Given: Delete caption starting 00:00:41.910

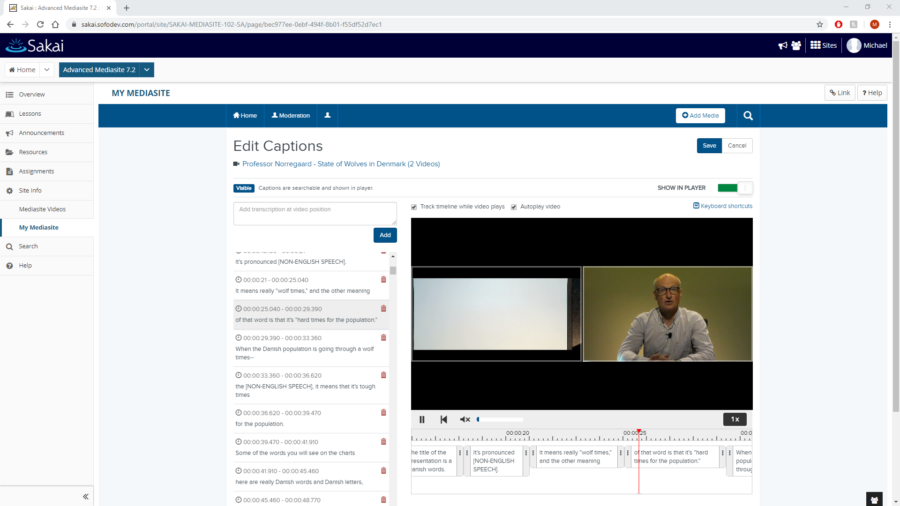Looking at the screenshot, I should [383, 470].
